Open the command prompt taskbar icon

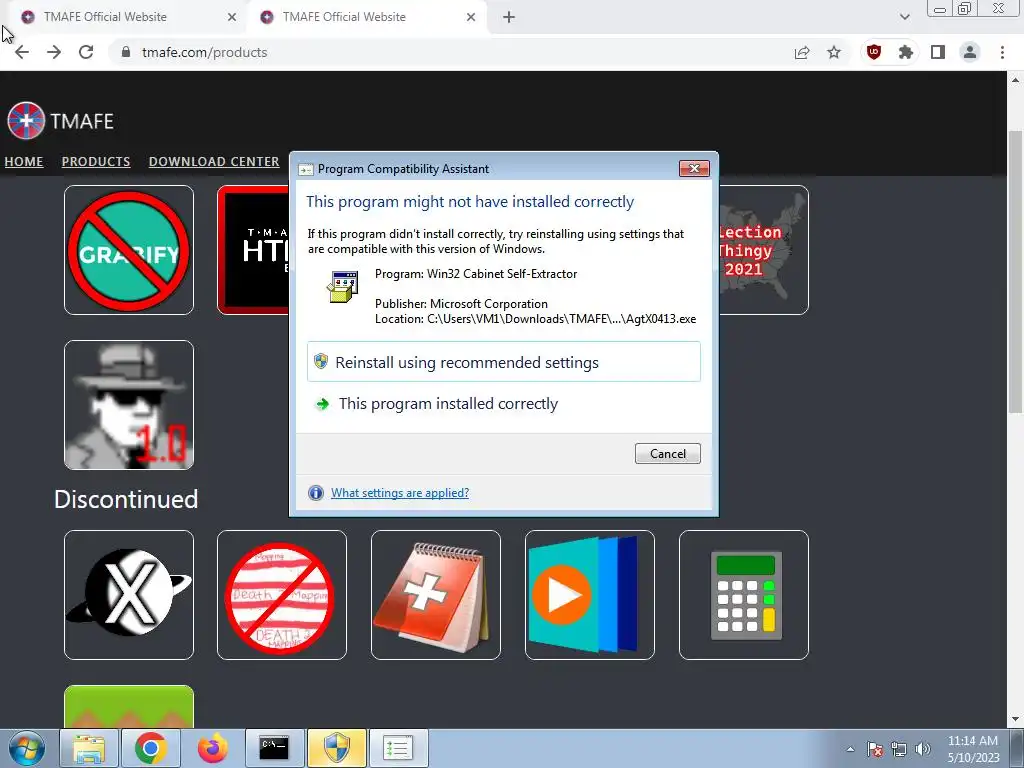pos(274,748)
